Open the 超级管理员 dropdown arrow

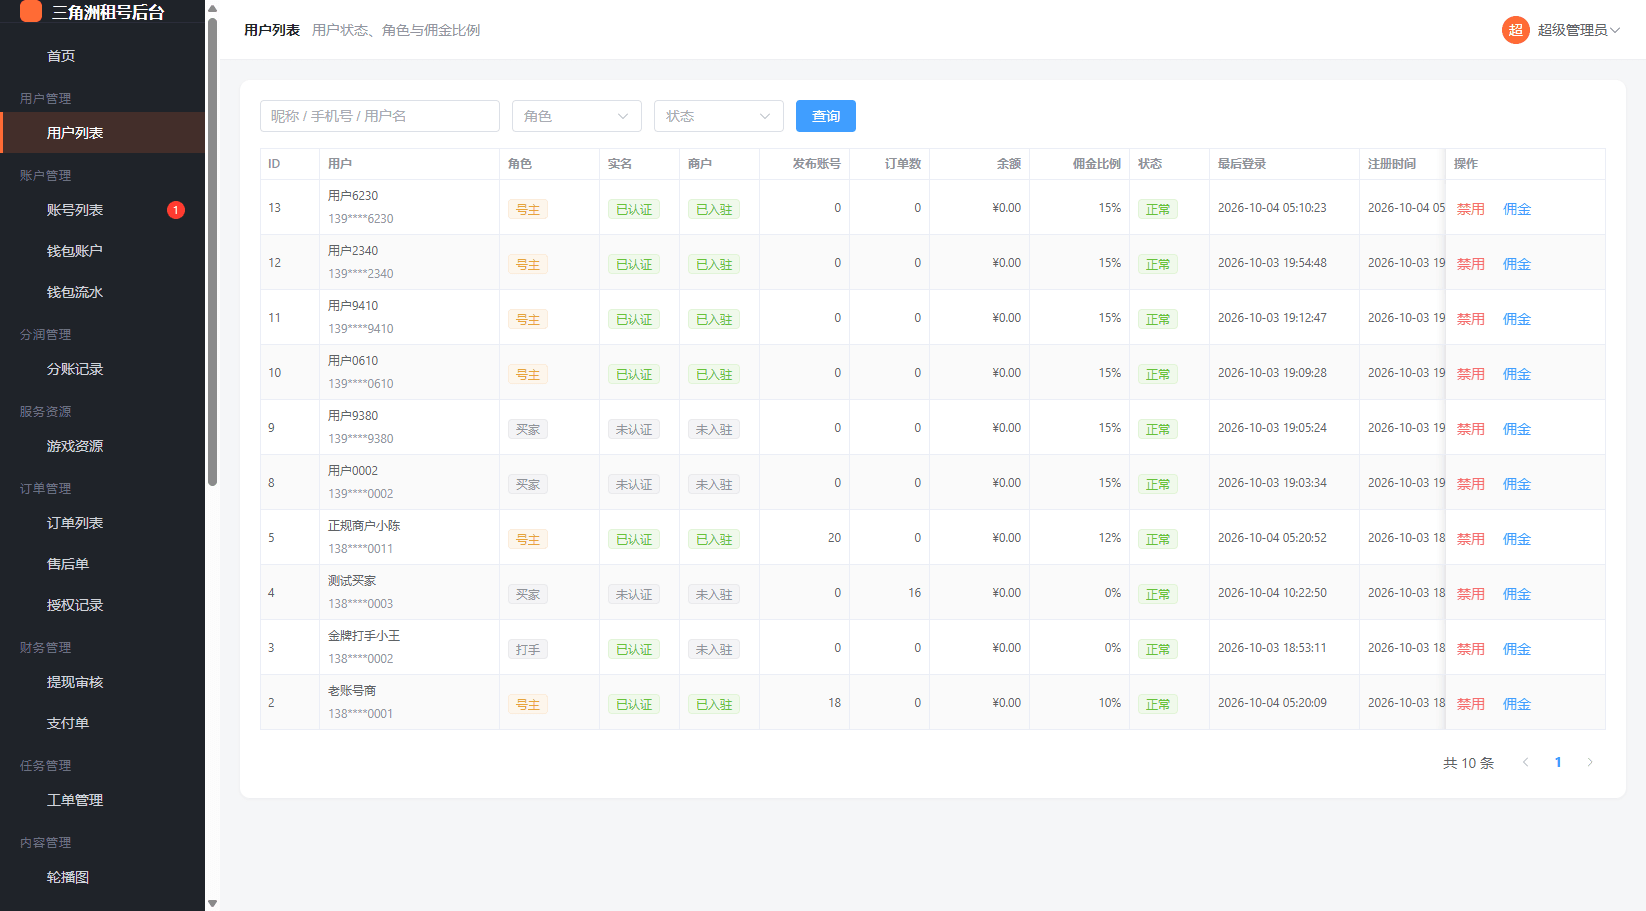[1615, 30]
